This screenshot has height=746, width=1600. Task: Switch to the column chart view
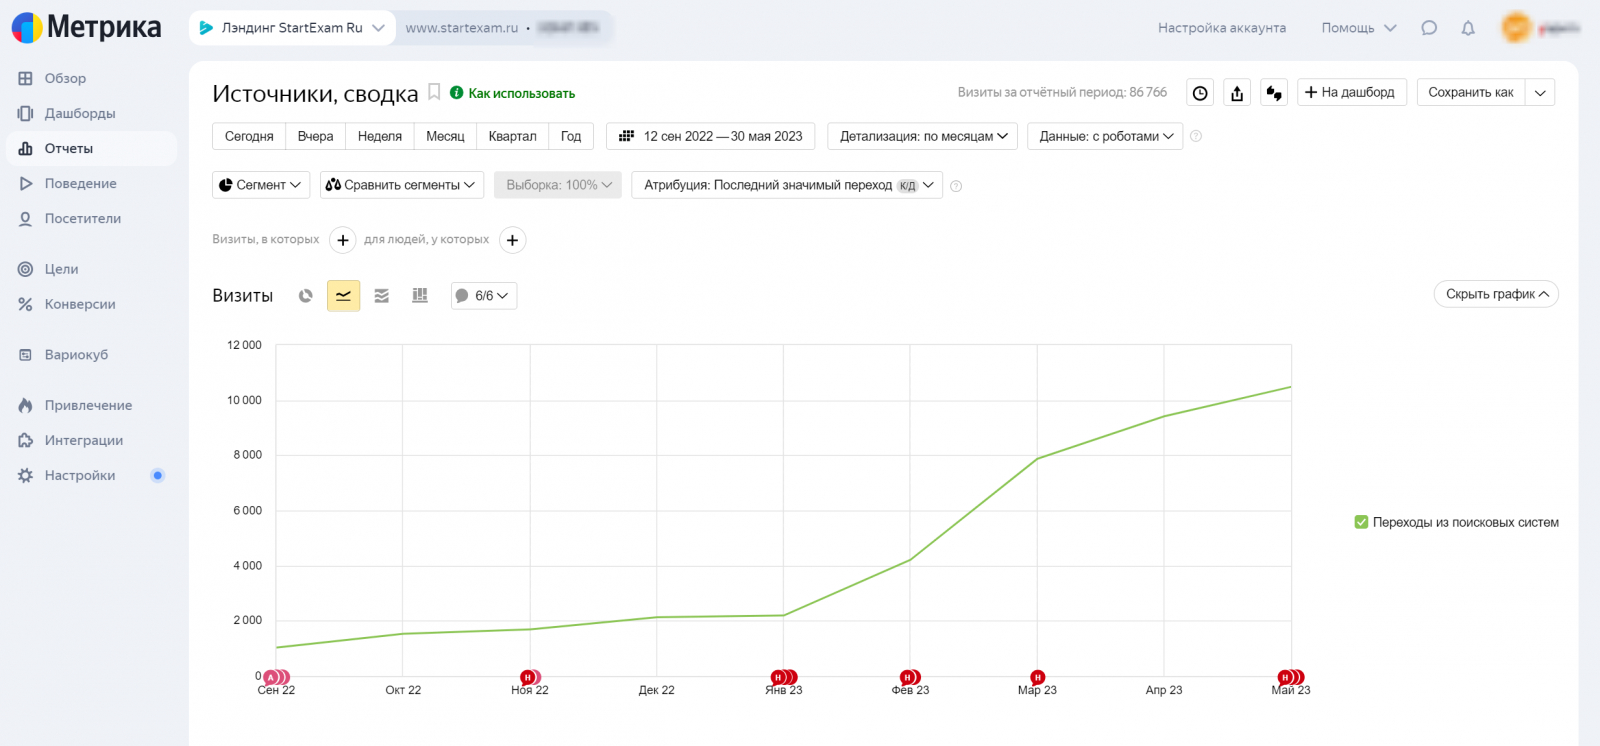(420, 296)
